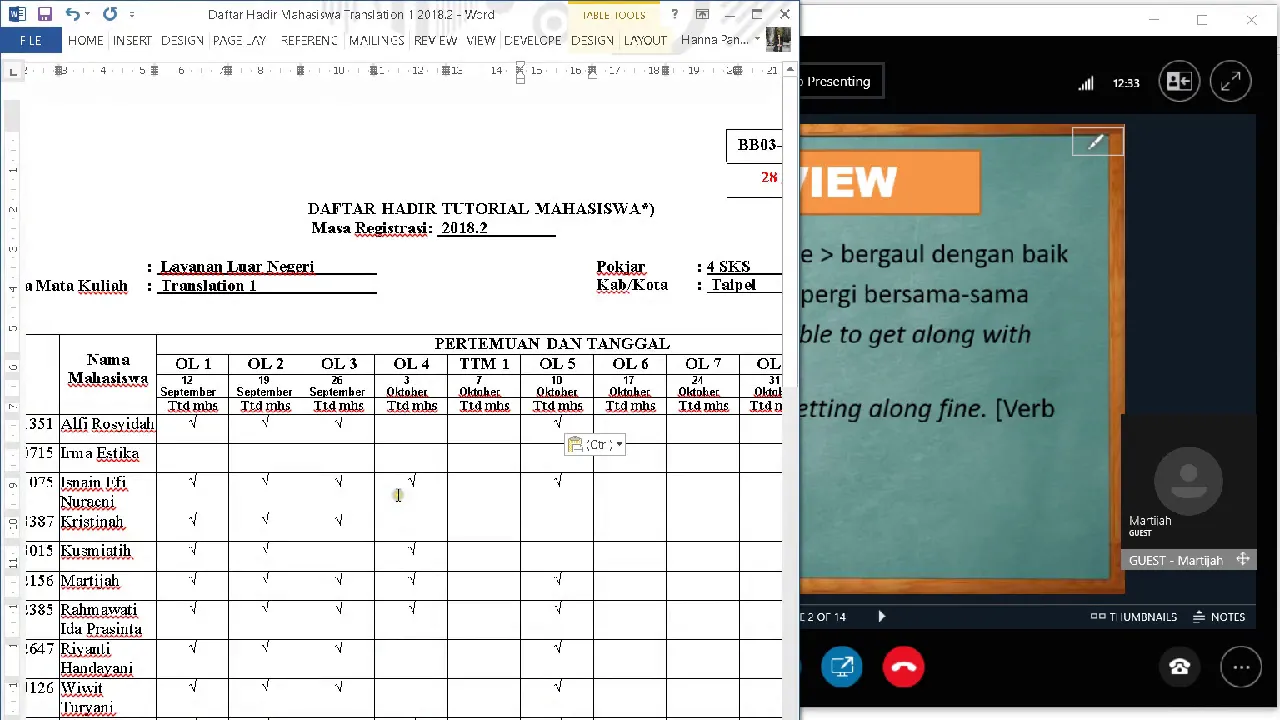The width and height of the screenshot is (1280, 720).
Task: Click the OL 5 column header cell
Action: coord(557,364)
